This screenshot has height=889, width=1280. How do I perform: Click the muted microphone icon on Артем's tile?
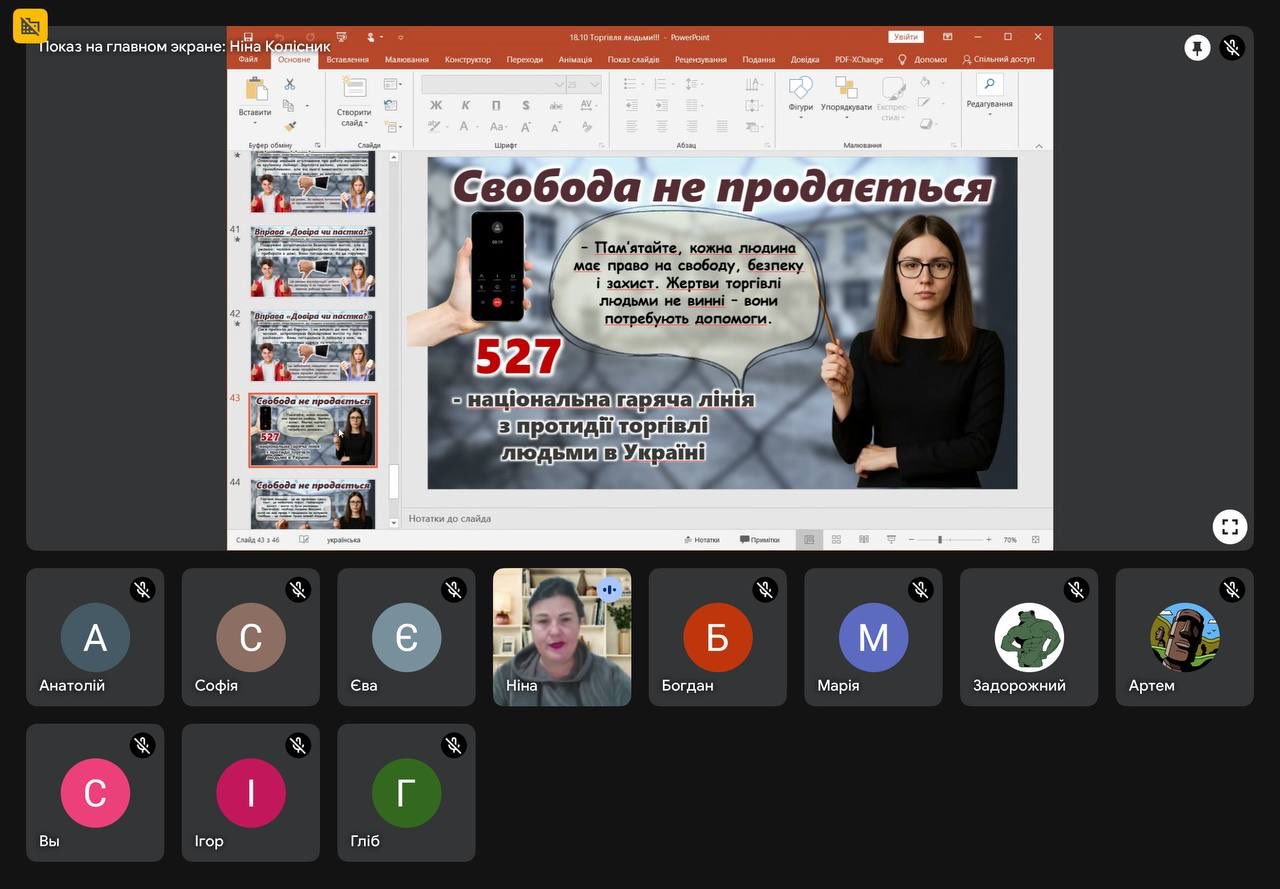(x=1232, y=589)
